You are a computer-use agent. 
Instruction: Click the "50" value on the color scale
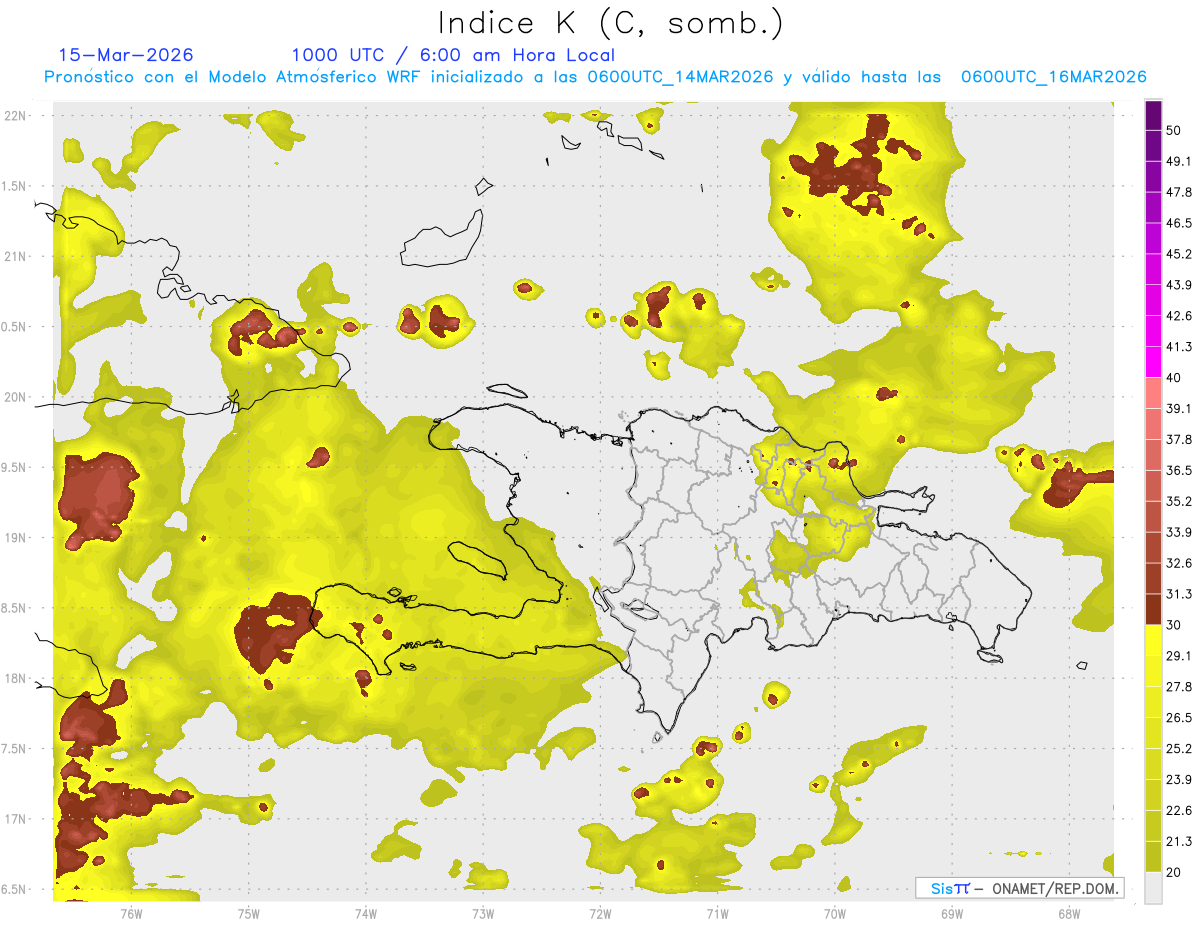(1176, 130)
